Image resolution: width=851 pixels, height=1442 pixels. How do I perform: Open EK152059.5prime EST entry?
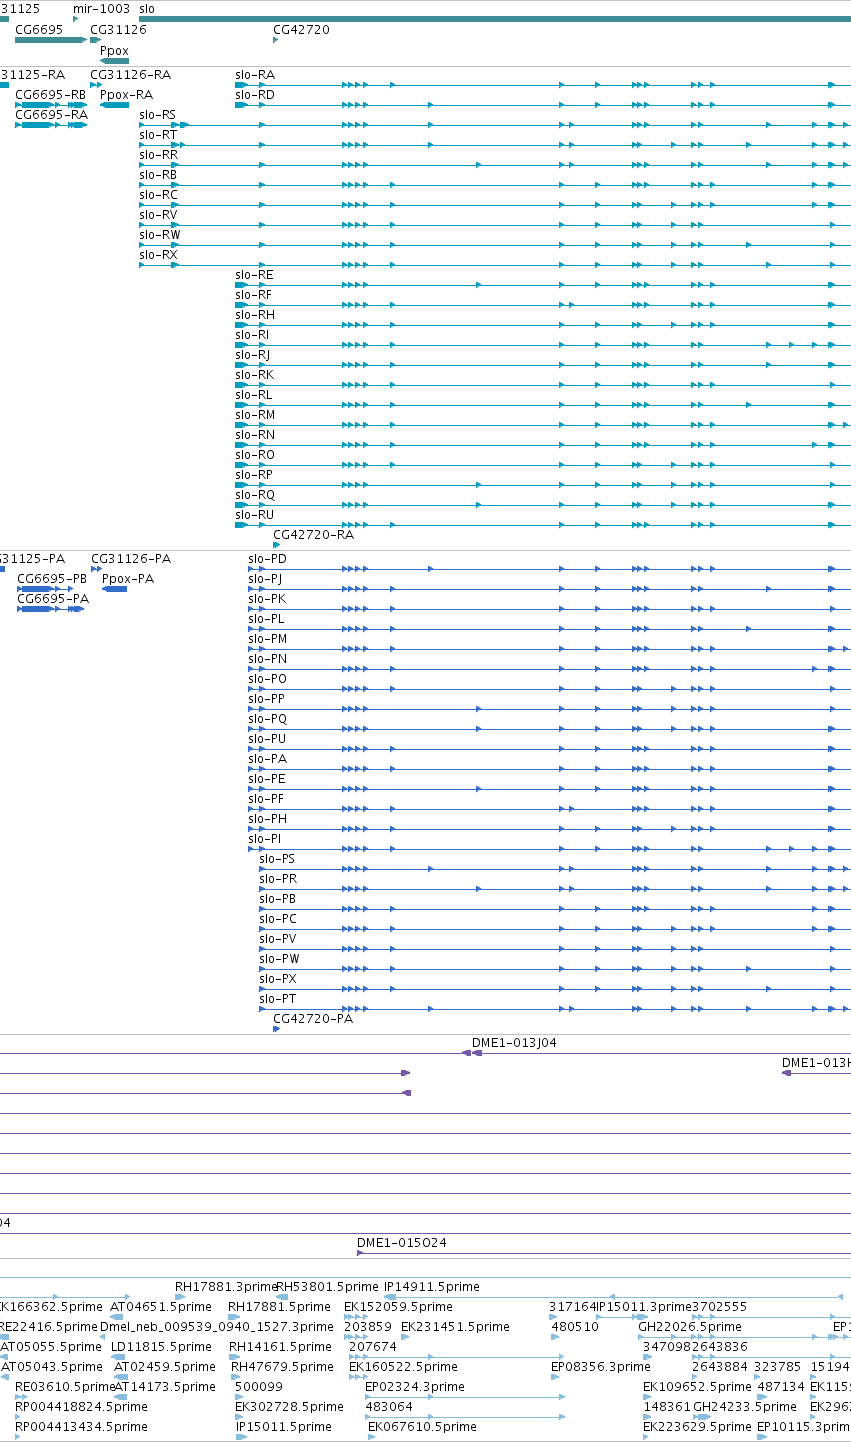pos(398,1307)
